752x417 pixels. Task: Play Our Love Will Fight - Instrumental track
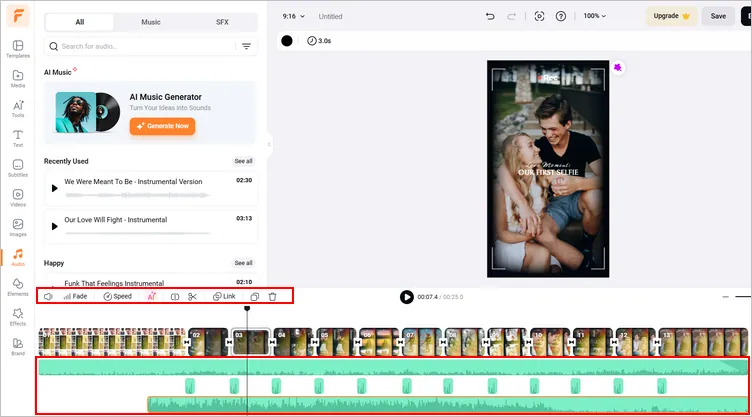point(54,226)
